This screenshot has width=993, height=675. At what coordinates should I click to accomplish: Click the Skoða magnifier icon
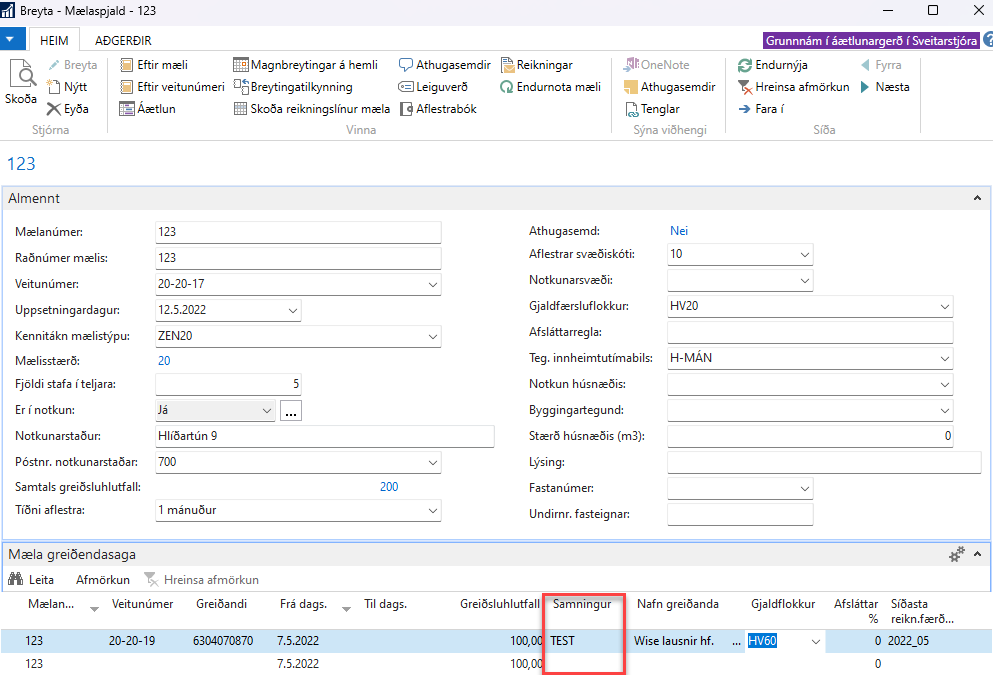click(x=20, y=75)
